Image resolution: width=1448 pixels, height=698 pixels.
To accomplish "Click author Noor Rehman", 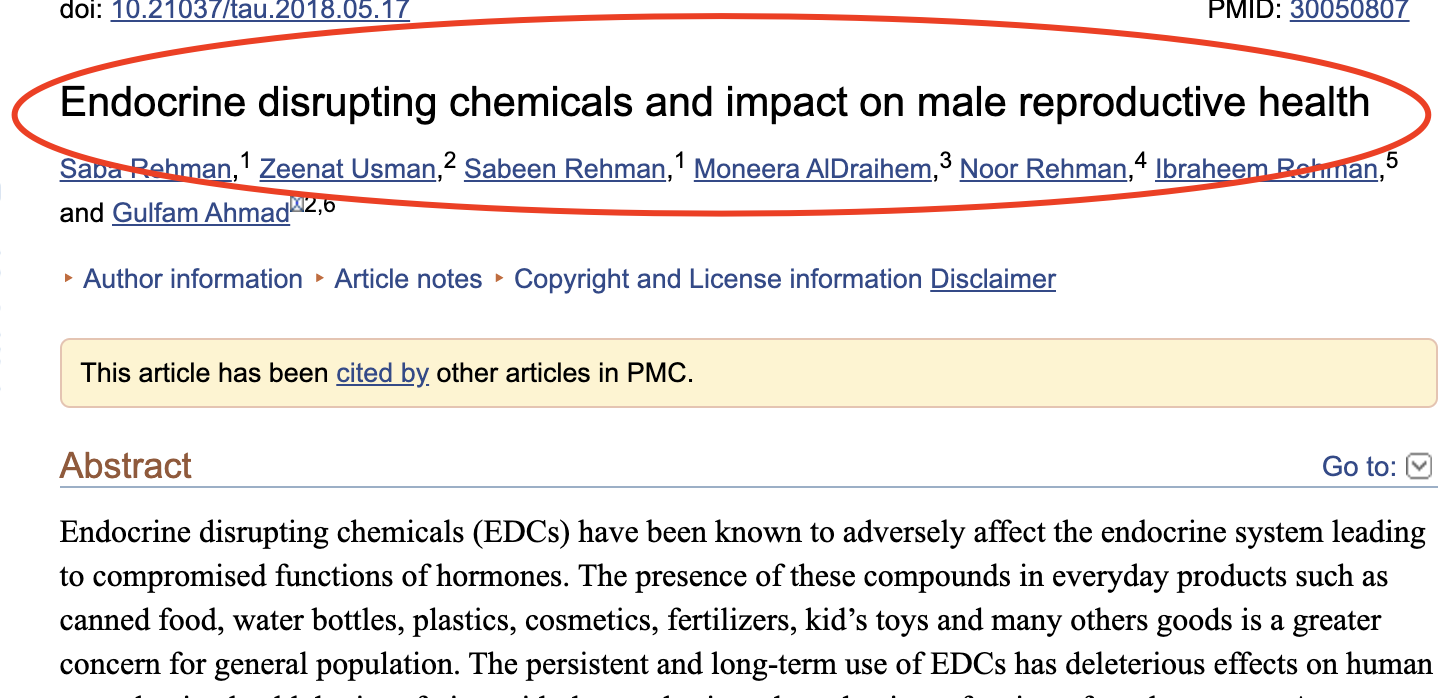I will 1043,169.
